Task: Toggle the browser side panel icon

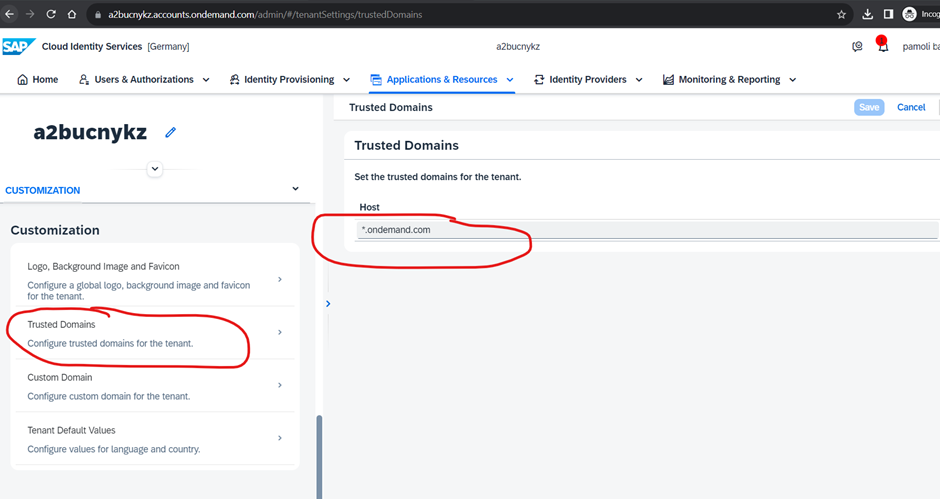Action: [x=888, y=14]
